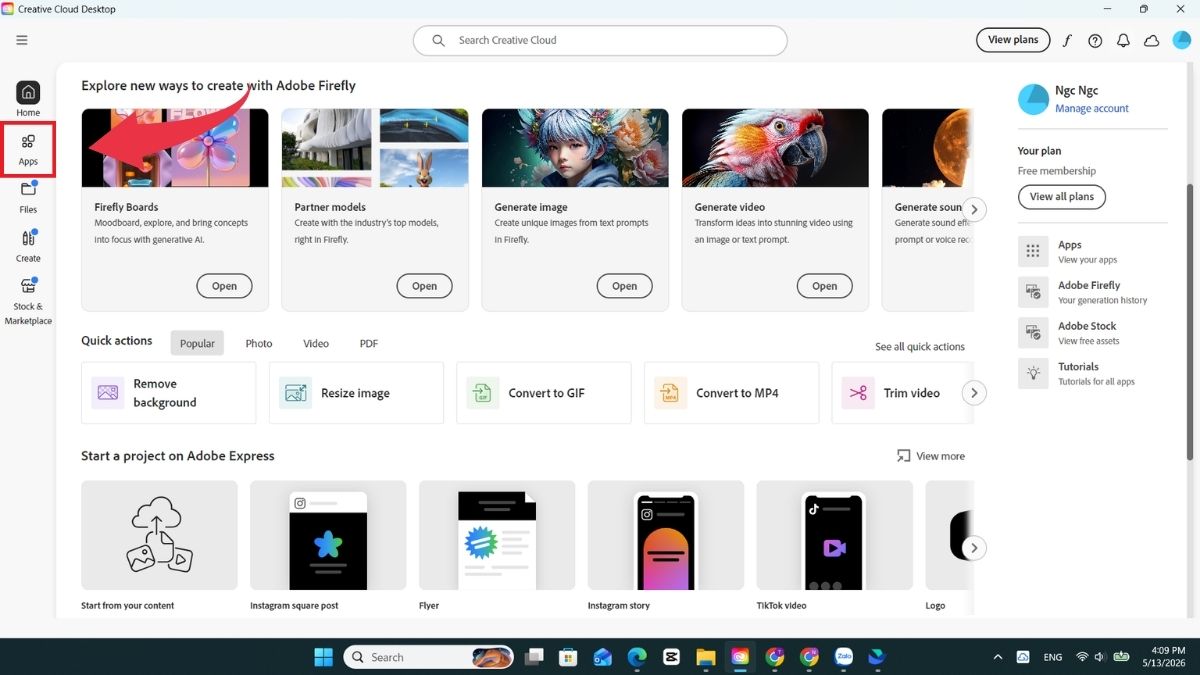1200x675 pixels.
Task: Click the Ngc Ngc profile avatar
Action: tap(1033, 99)
